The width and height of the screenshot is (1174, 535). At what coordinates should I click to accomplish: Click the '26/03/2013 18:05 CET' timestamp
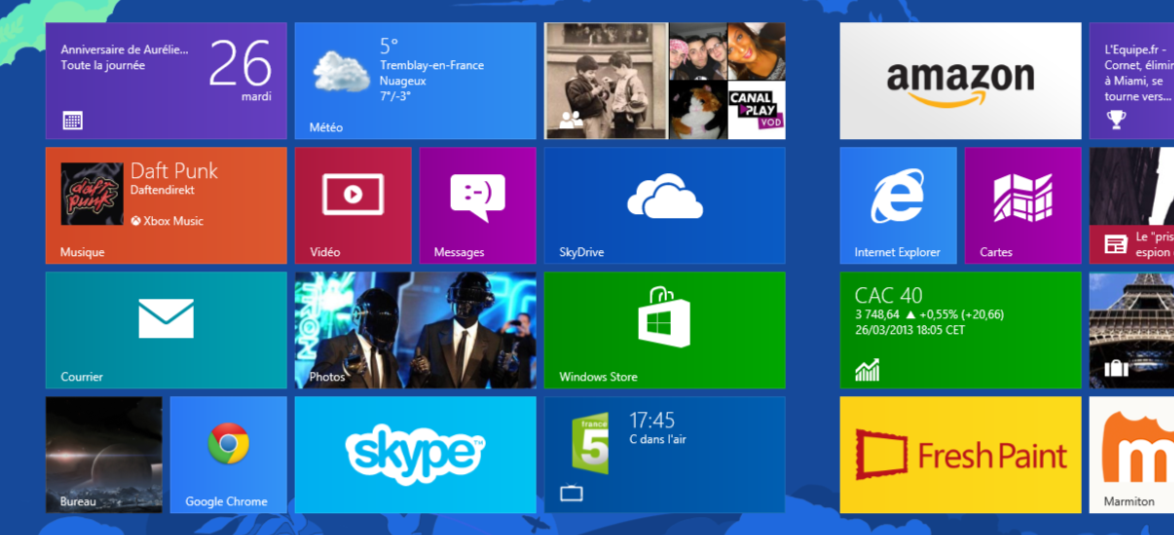[x=910, y=330]
